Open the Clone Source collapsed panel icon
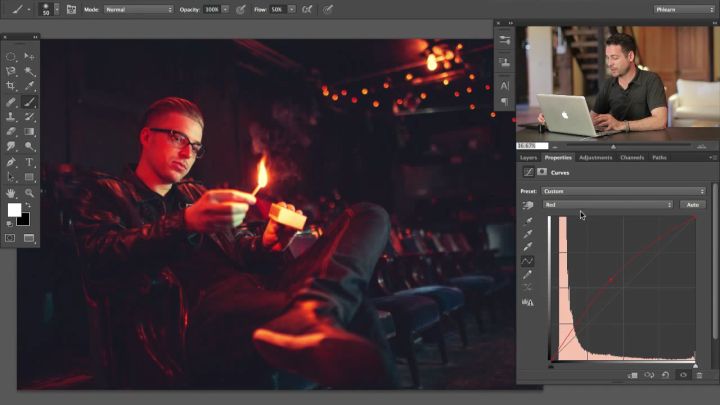This screenshot has height=405, width=720. coord(504,62)
